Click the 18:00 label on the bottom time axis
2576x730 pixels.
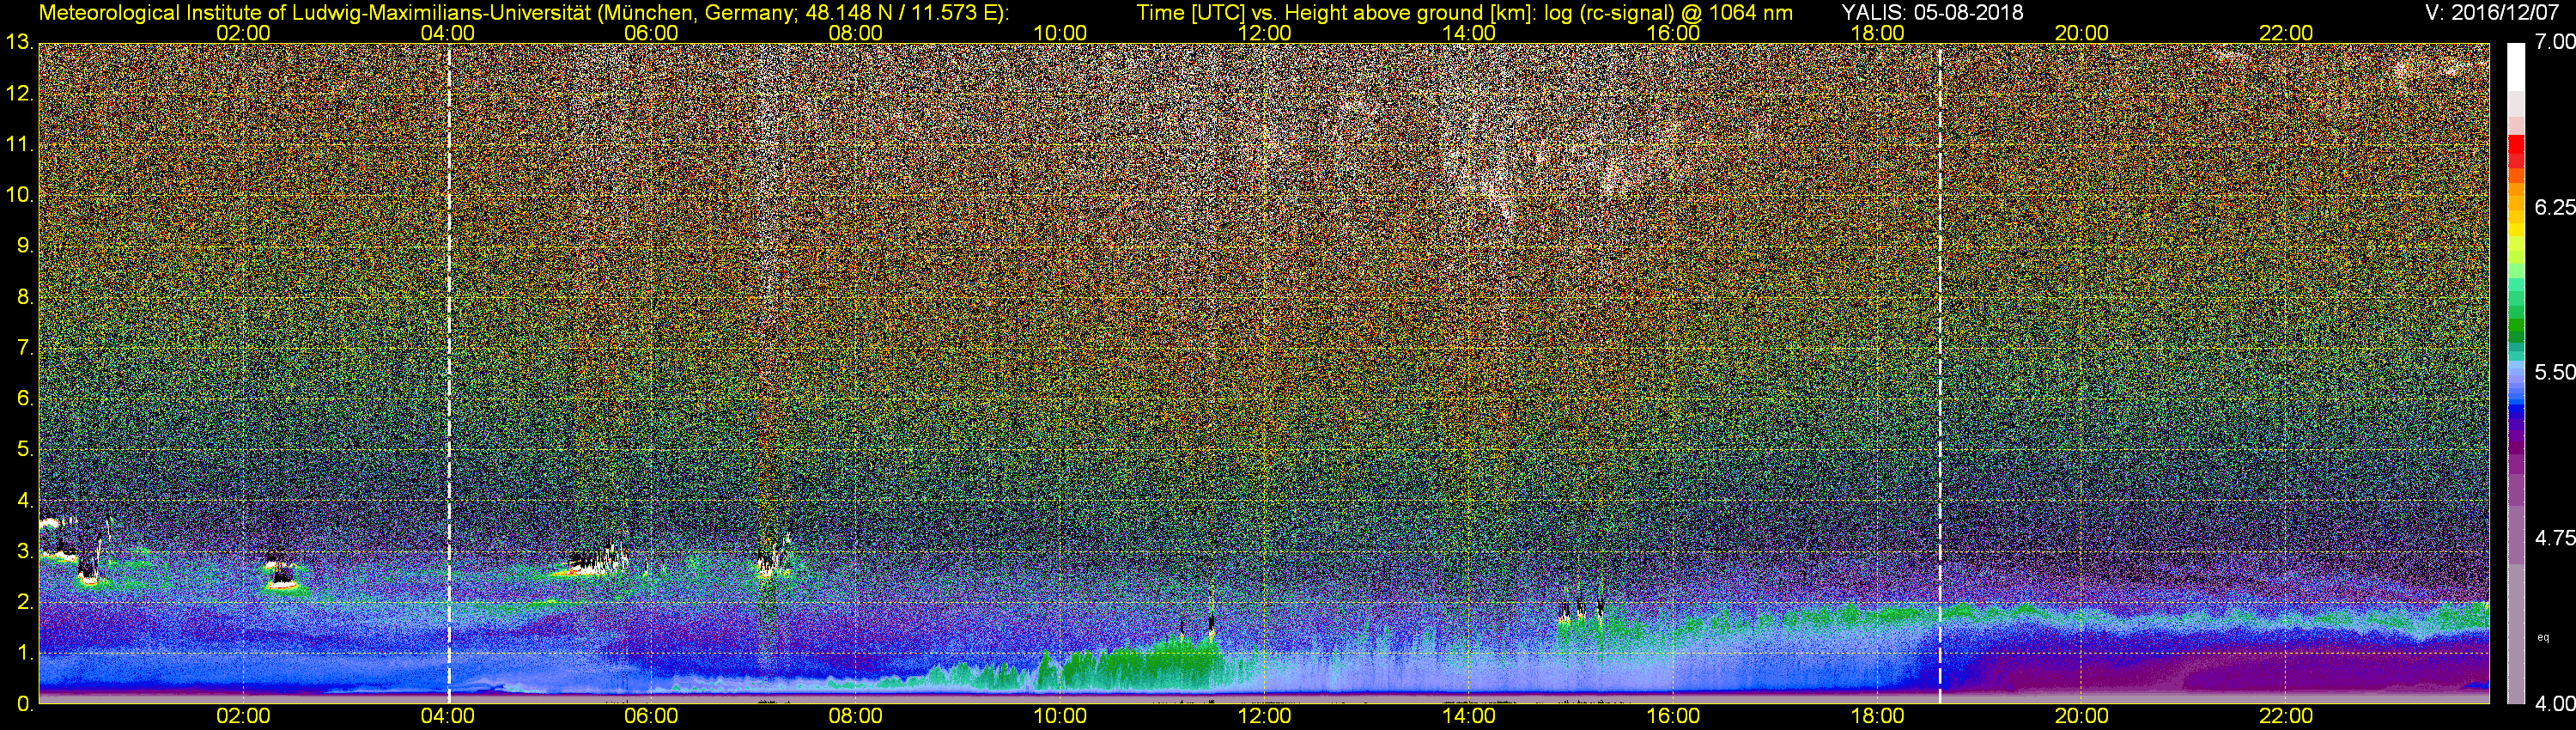[1877, 716]
